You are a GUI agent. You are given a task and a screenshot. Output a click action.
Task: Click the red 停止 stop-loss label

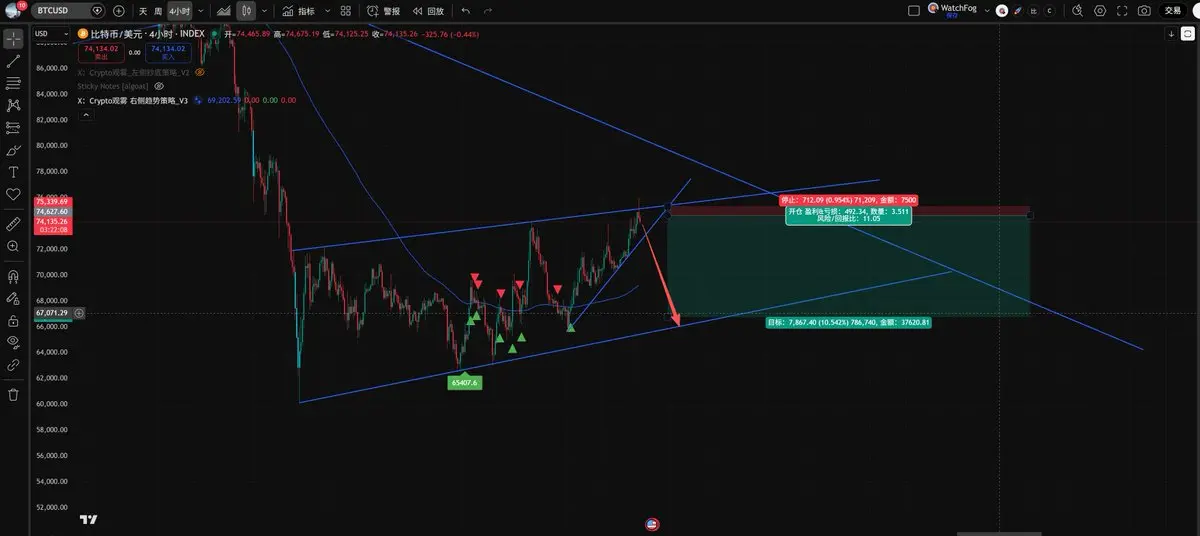pos(848,200)
